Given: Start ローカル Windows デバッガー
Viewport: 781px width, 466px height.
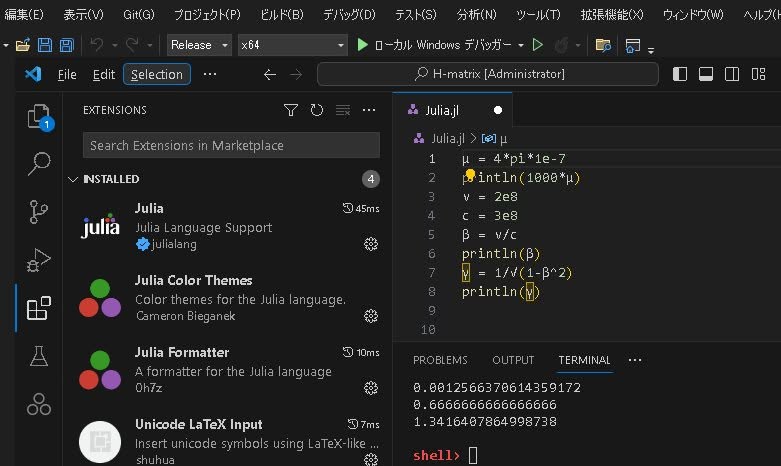Looking at the screenshot, I should coord(434,45).
